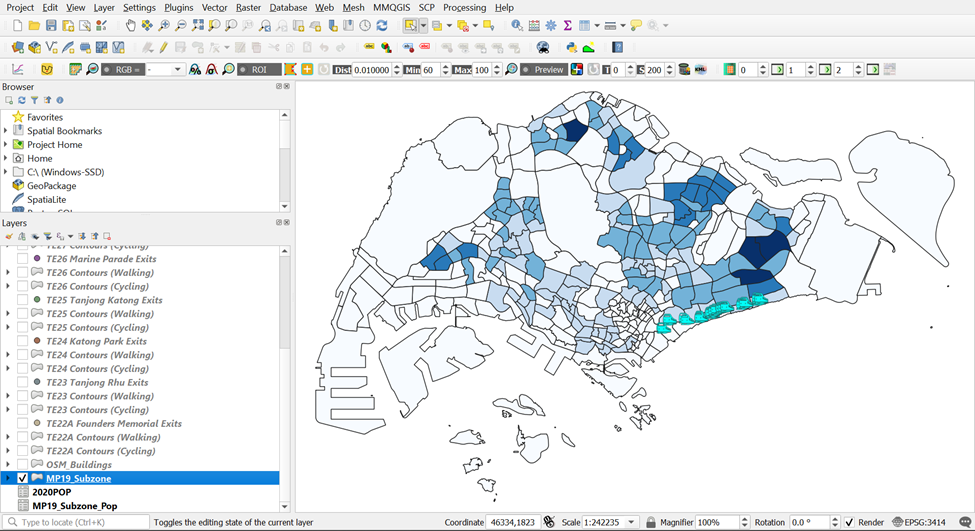Click the Save Project floppy disk icon
The image size is (975, 531).
coord(52,25)
